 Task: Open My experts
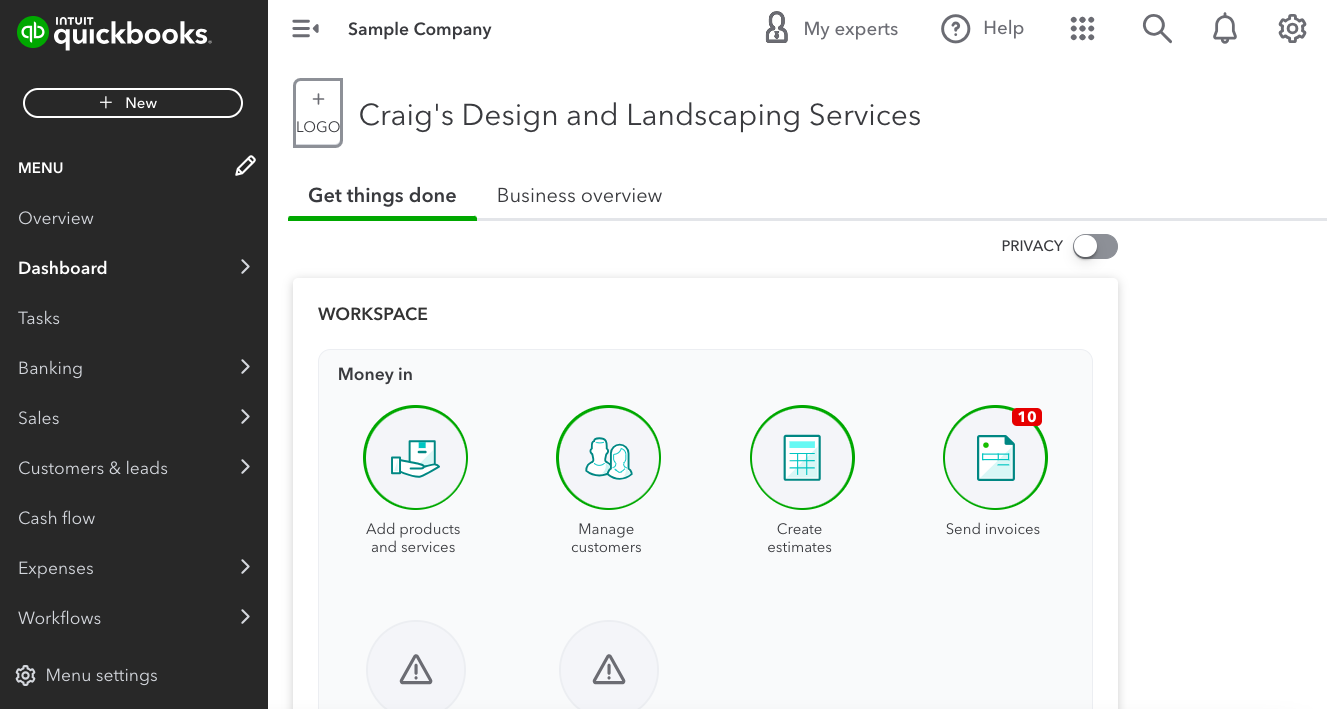click(831, 29)
